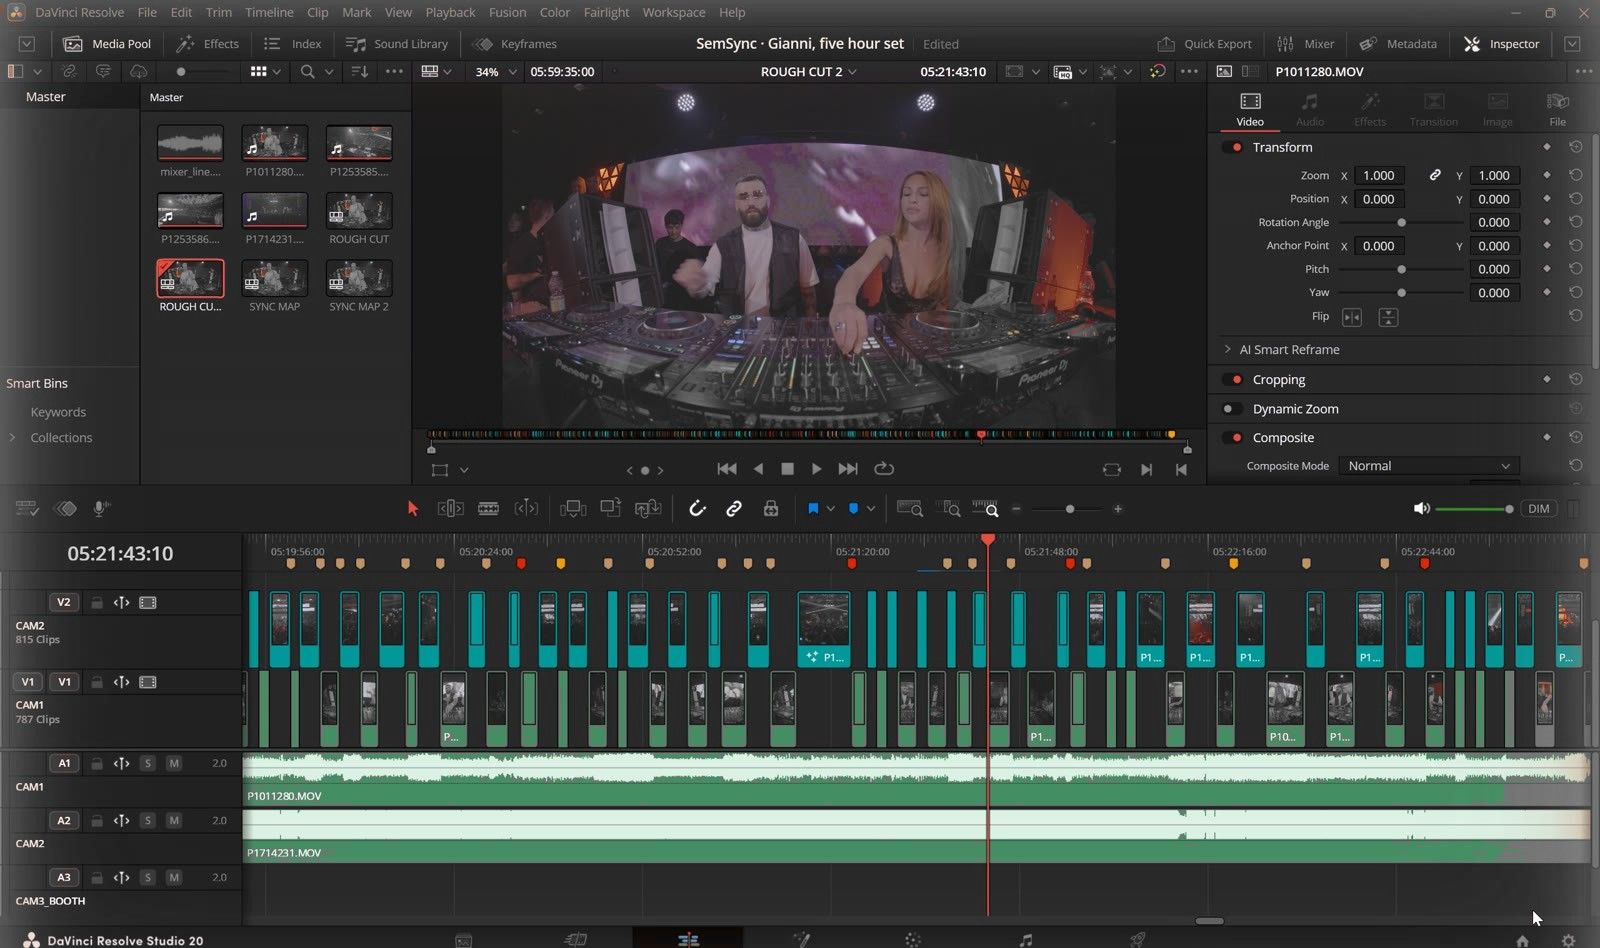Image resolution: width=1600 pixels, height=948 pixels.
Task: Open the Mixer panel
Action: pos(1306,44)
